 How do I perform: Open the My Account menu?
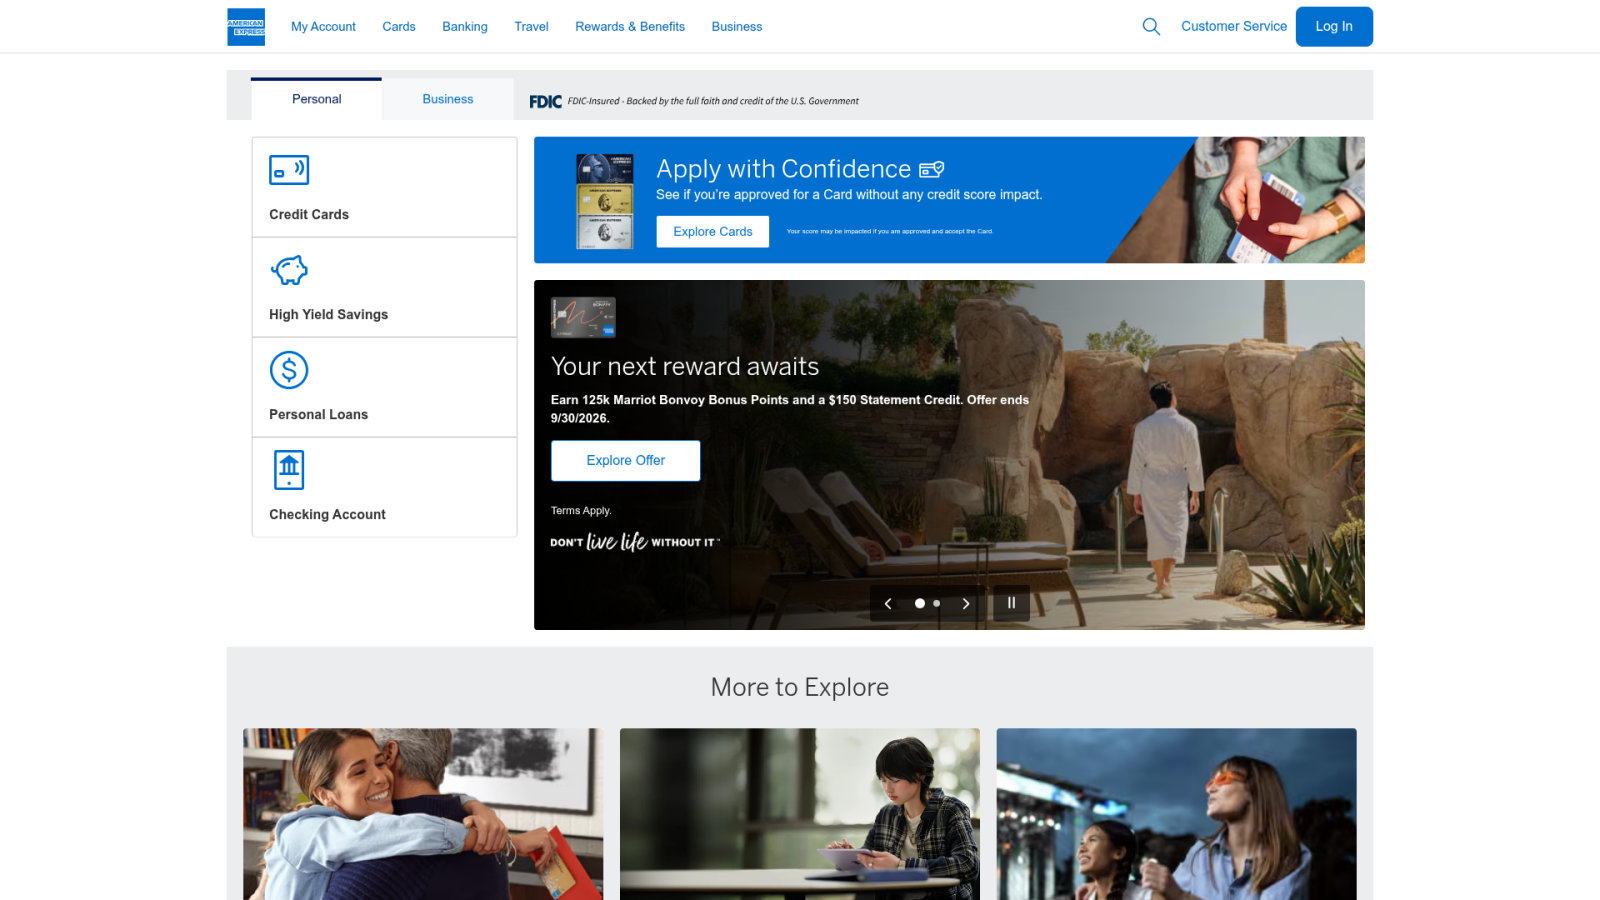pyautogui.click(x=323, y=27)
